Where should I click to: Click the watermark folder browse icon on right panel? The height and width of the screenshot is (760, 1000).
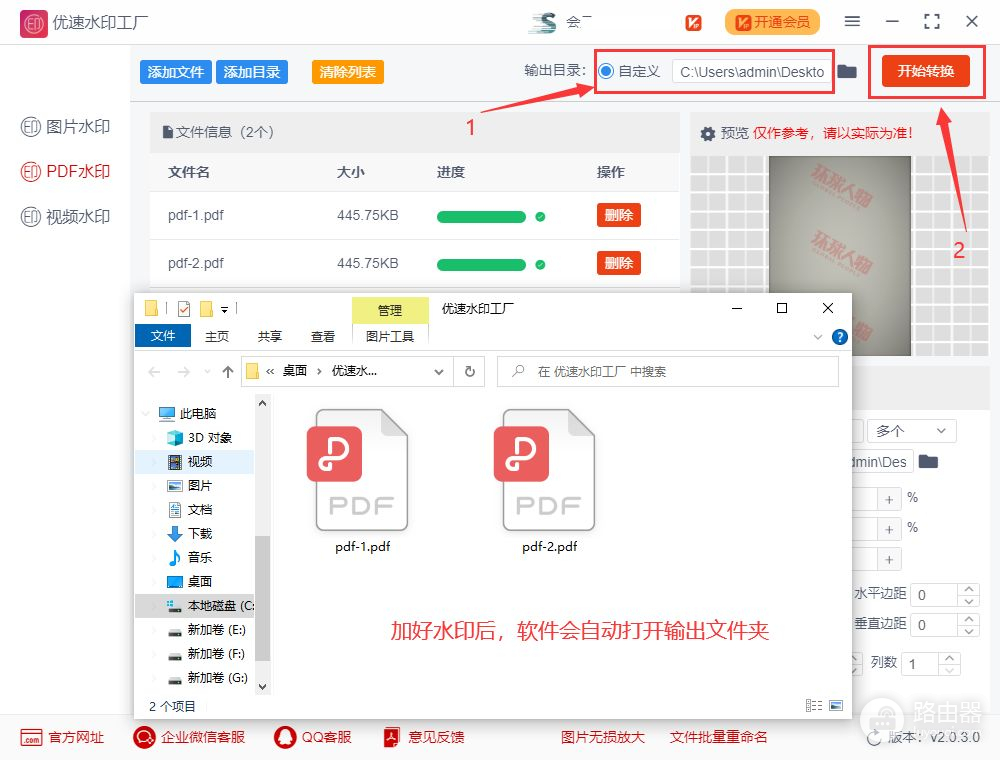928,462
